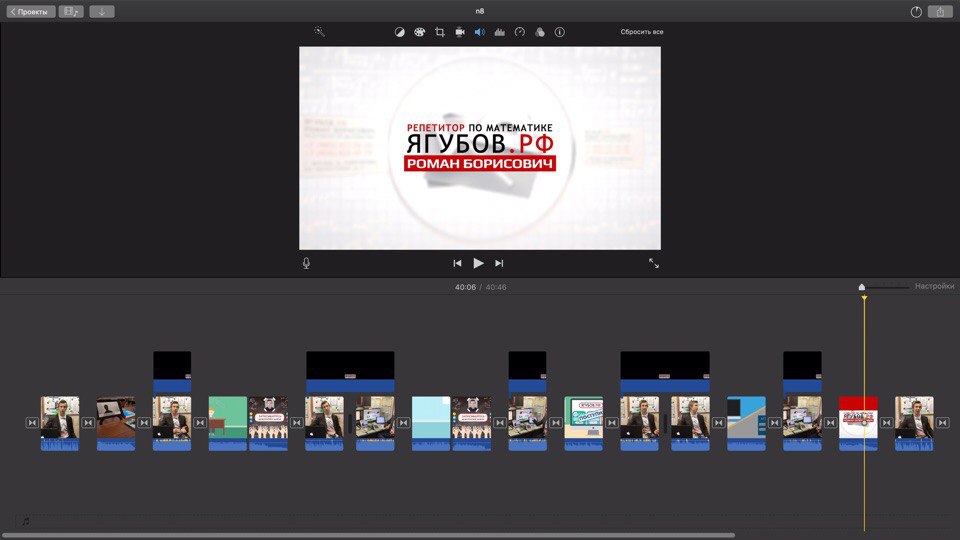Viewport: 960px width, 540px height.
Task: Select transition icon after the final clip
Action: click(942, 423)
